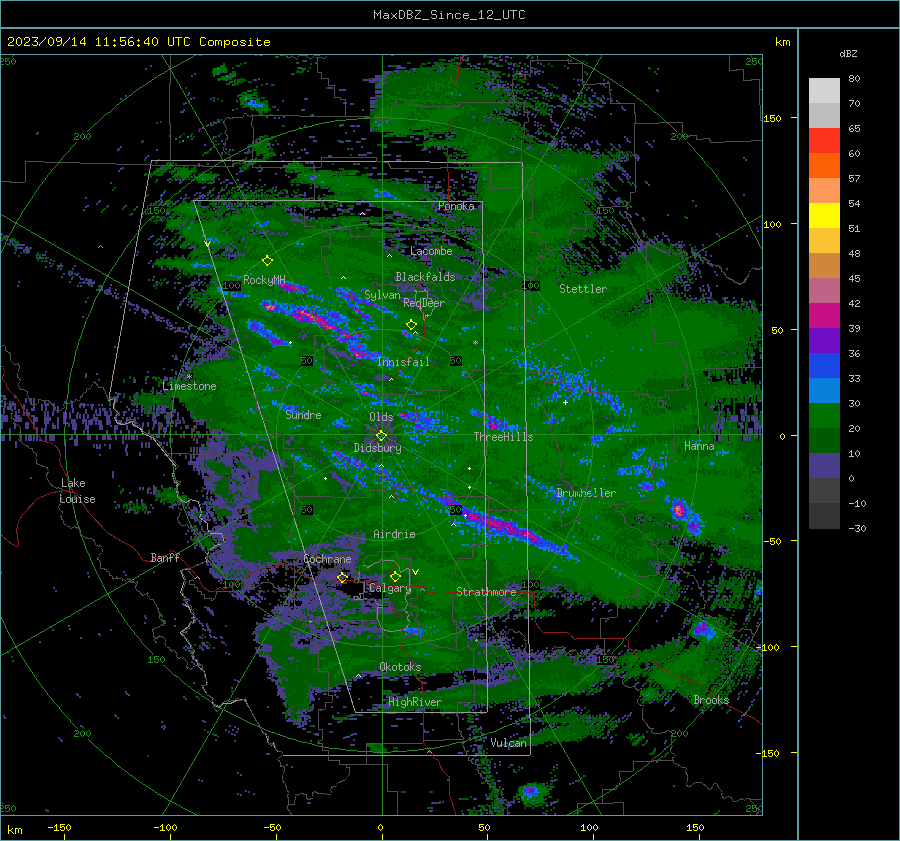Click the yellow diamond marker above RockyMH

coord(267,261)
